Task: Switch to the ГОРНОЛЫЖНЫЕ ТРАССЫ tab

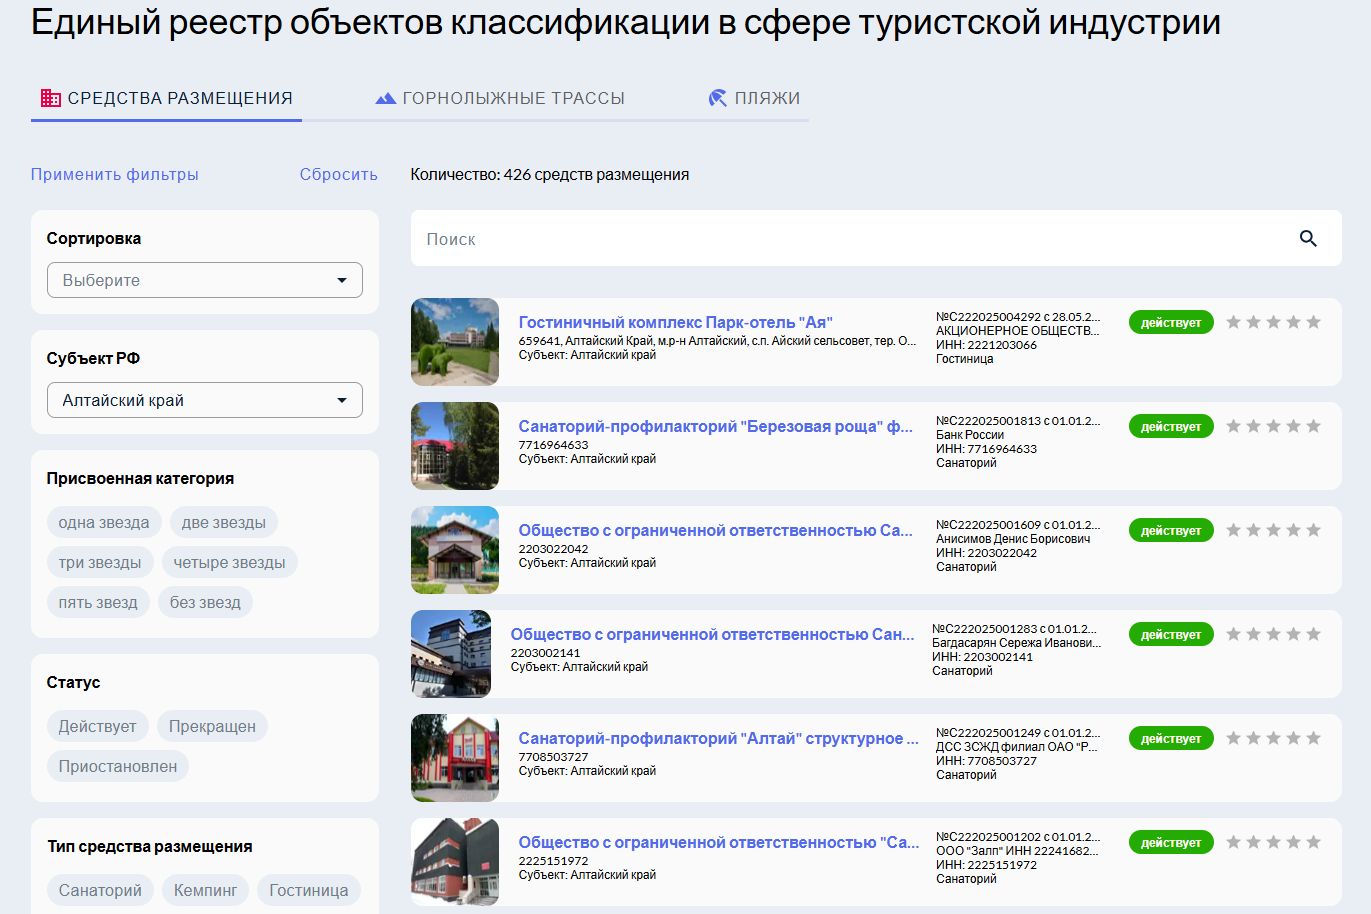Action: [502, 97]
